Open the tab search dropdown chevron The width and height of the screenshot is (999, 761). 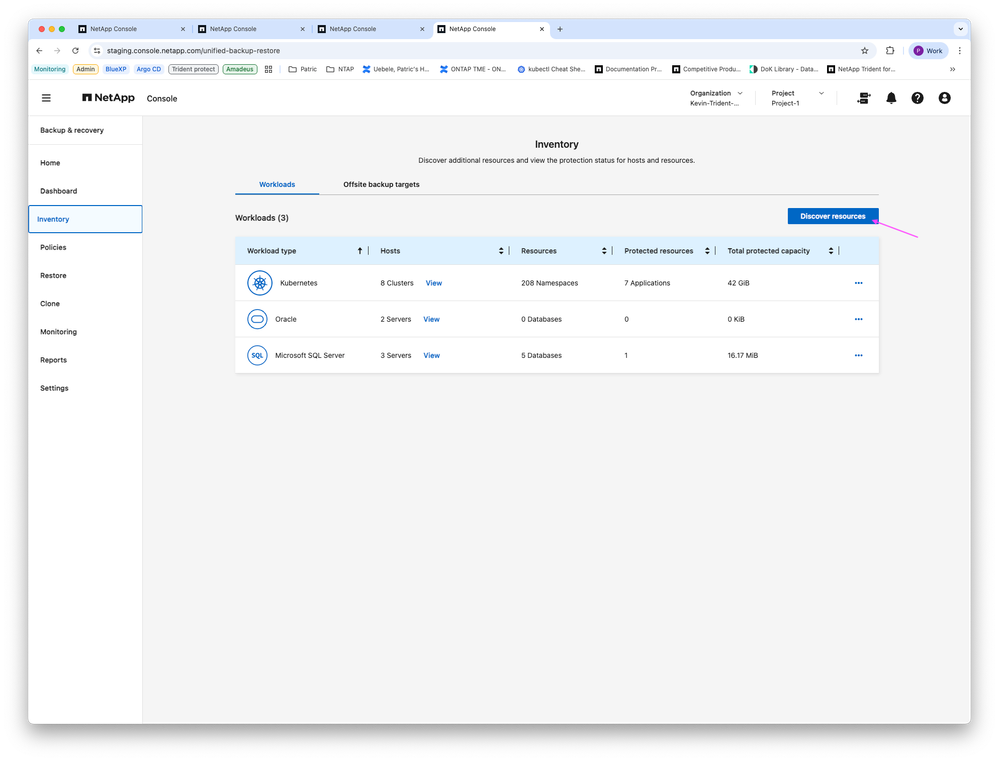click(x=960, y=29)
